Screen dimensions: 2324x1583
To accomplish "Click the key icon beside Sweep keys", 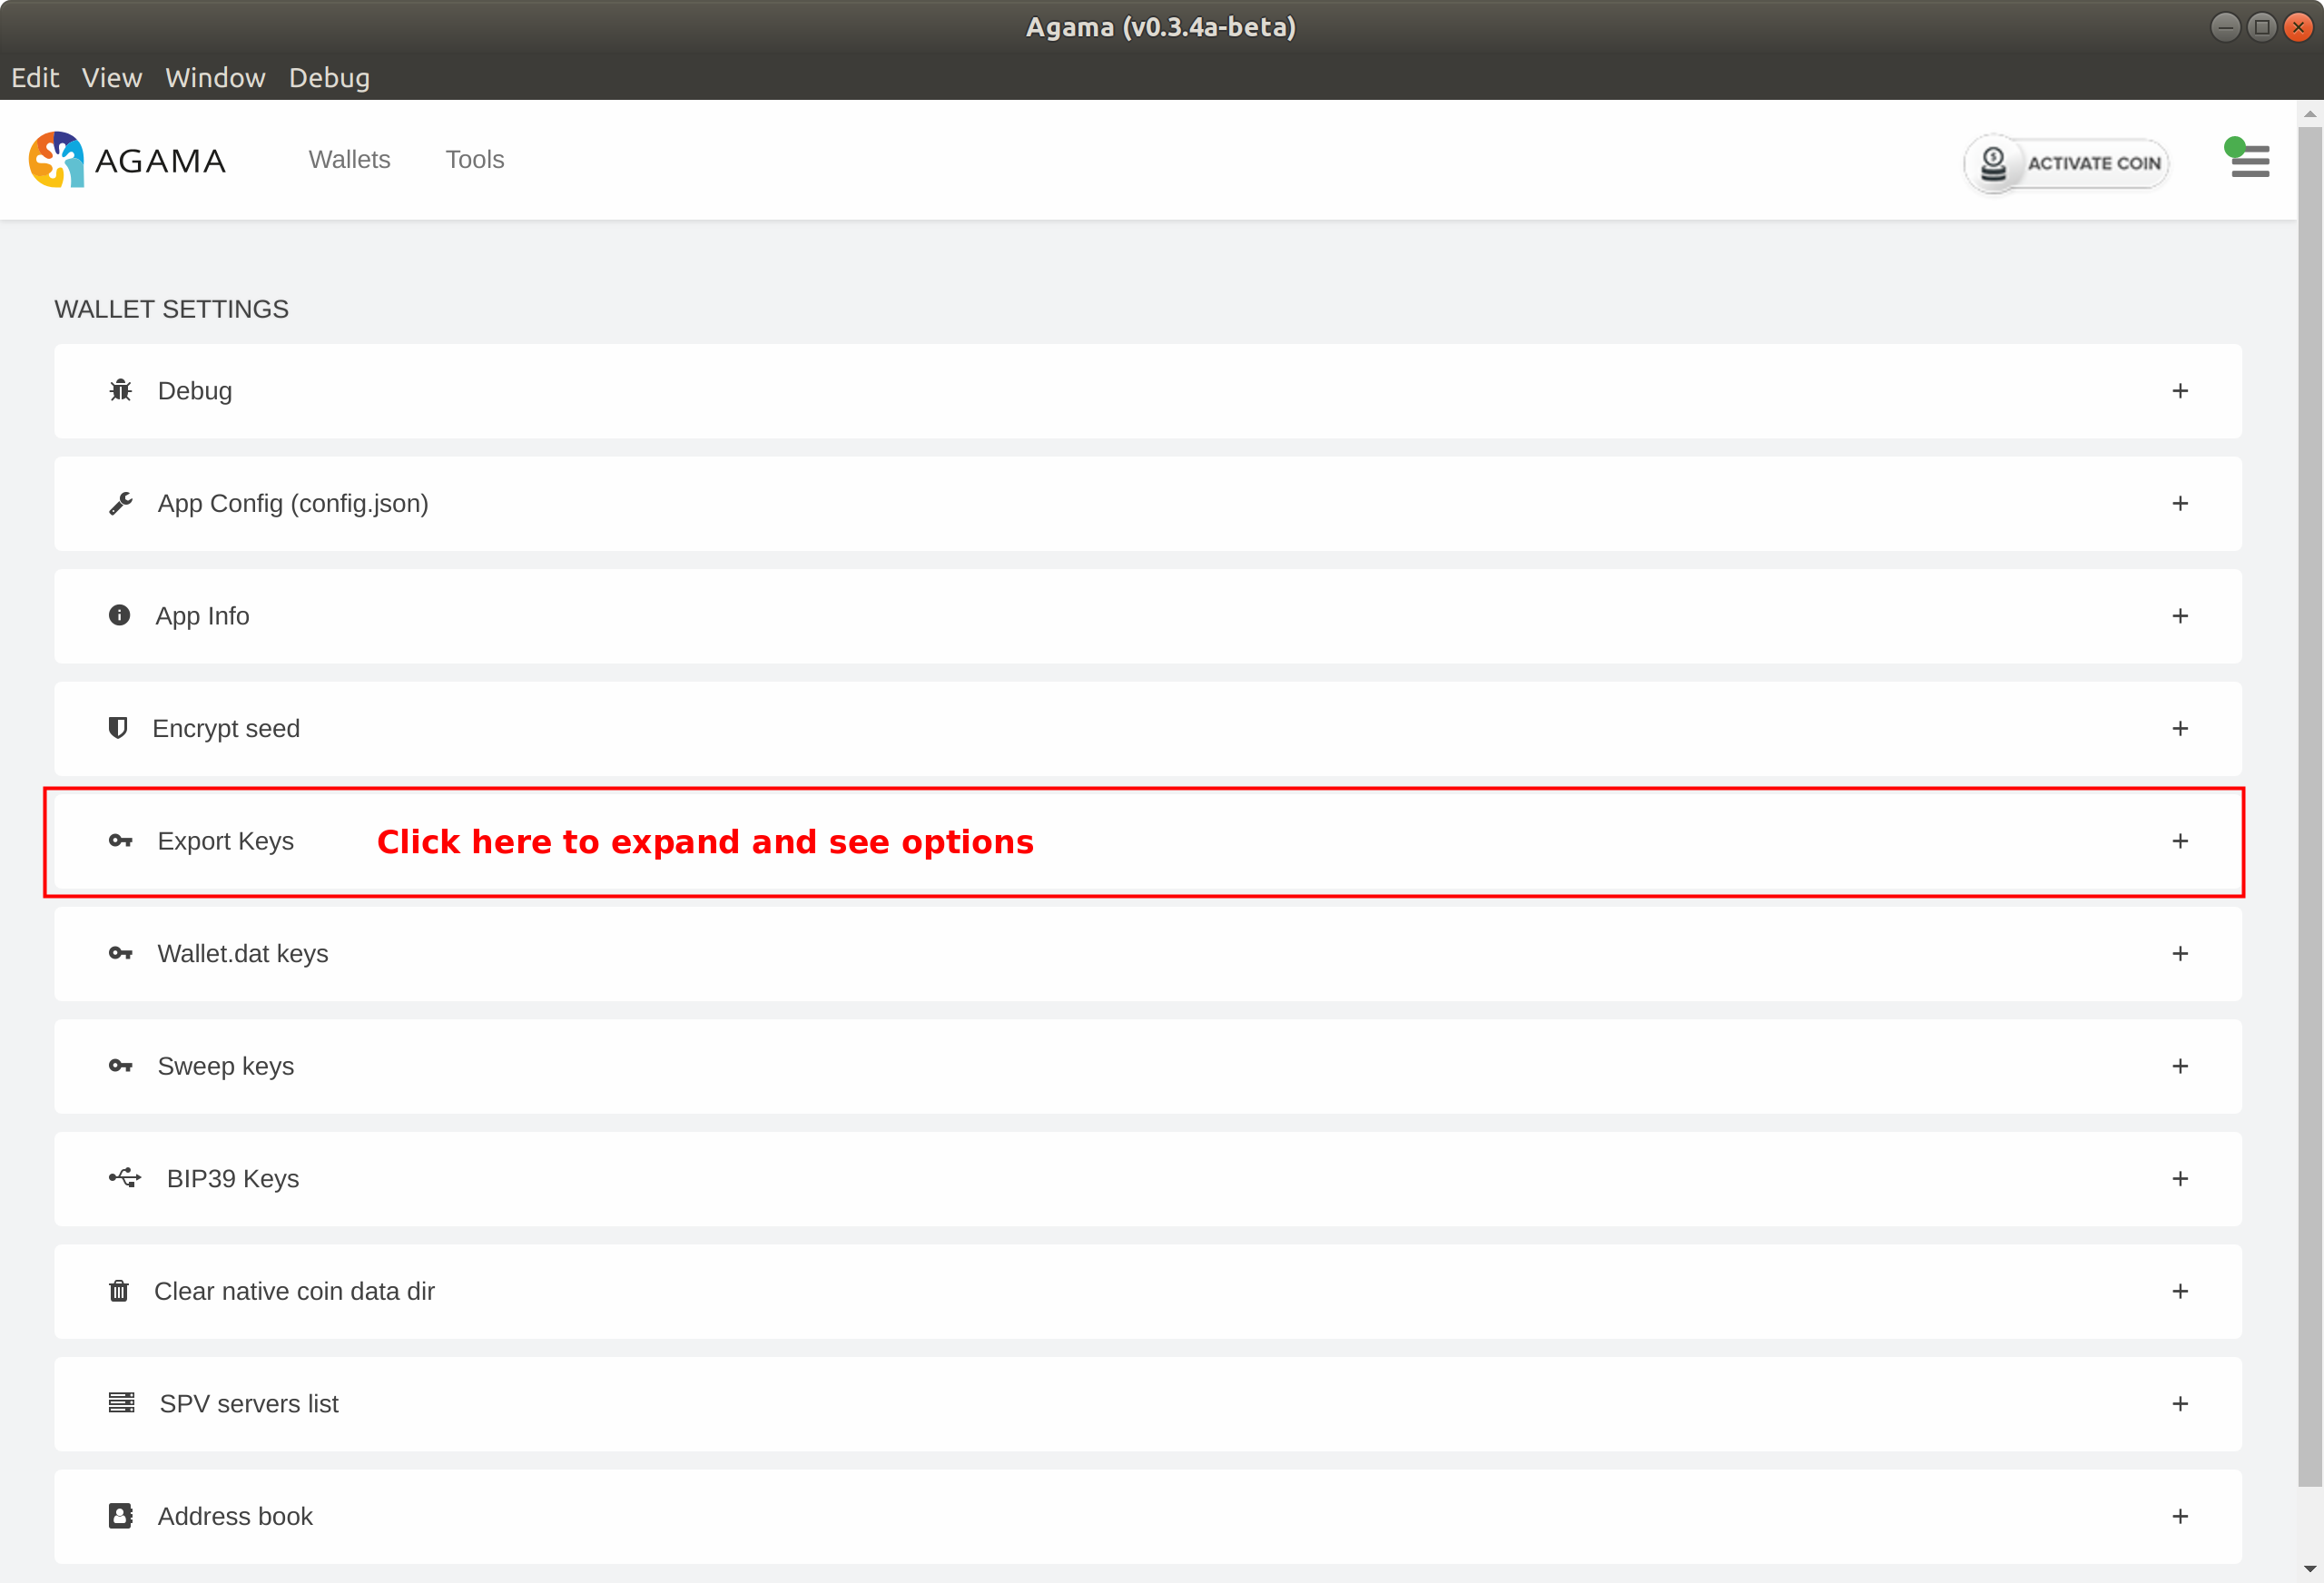I will [x=120, y=1066].
